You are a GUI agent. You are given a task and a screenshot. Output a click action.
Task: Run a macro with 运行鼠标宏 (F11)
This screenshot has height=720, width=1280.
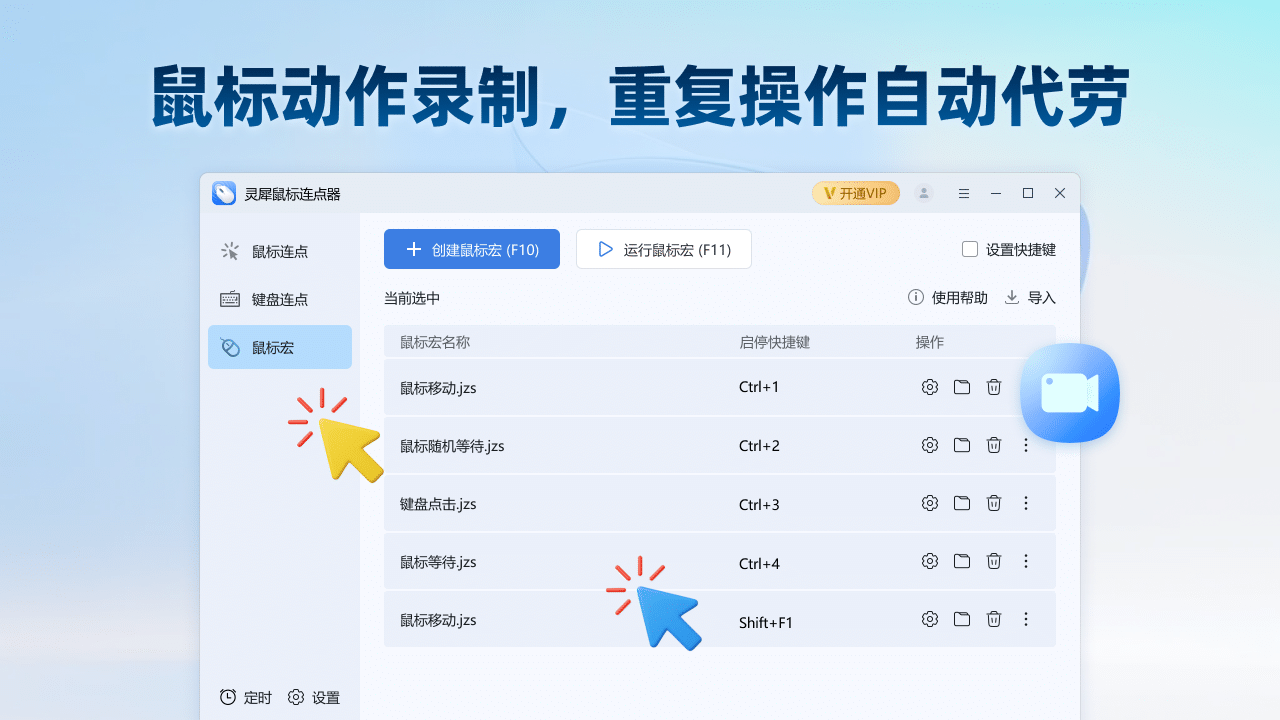663,249
